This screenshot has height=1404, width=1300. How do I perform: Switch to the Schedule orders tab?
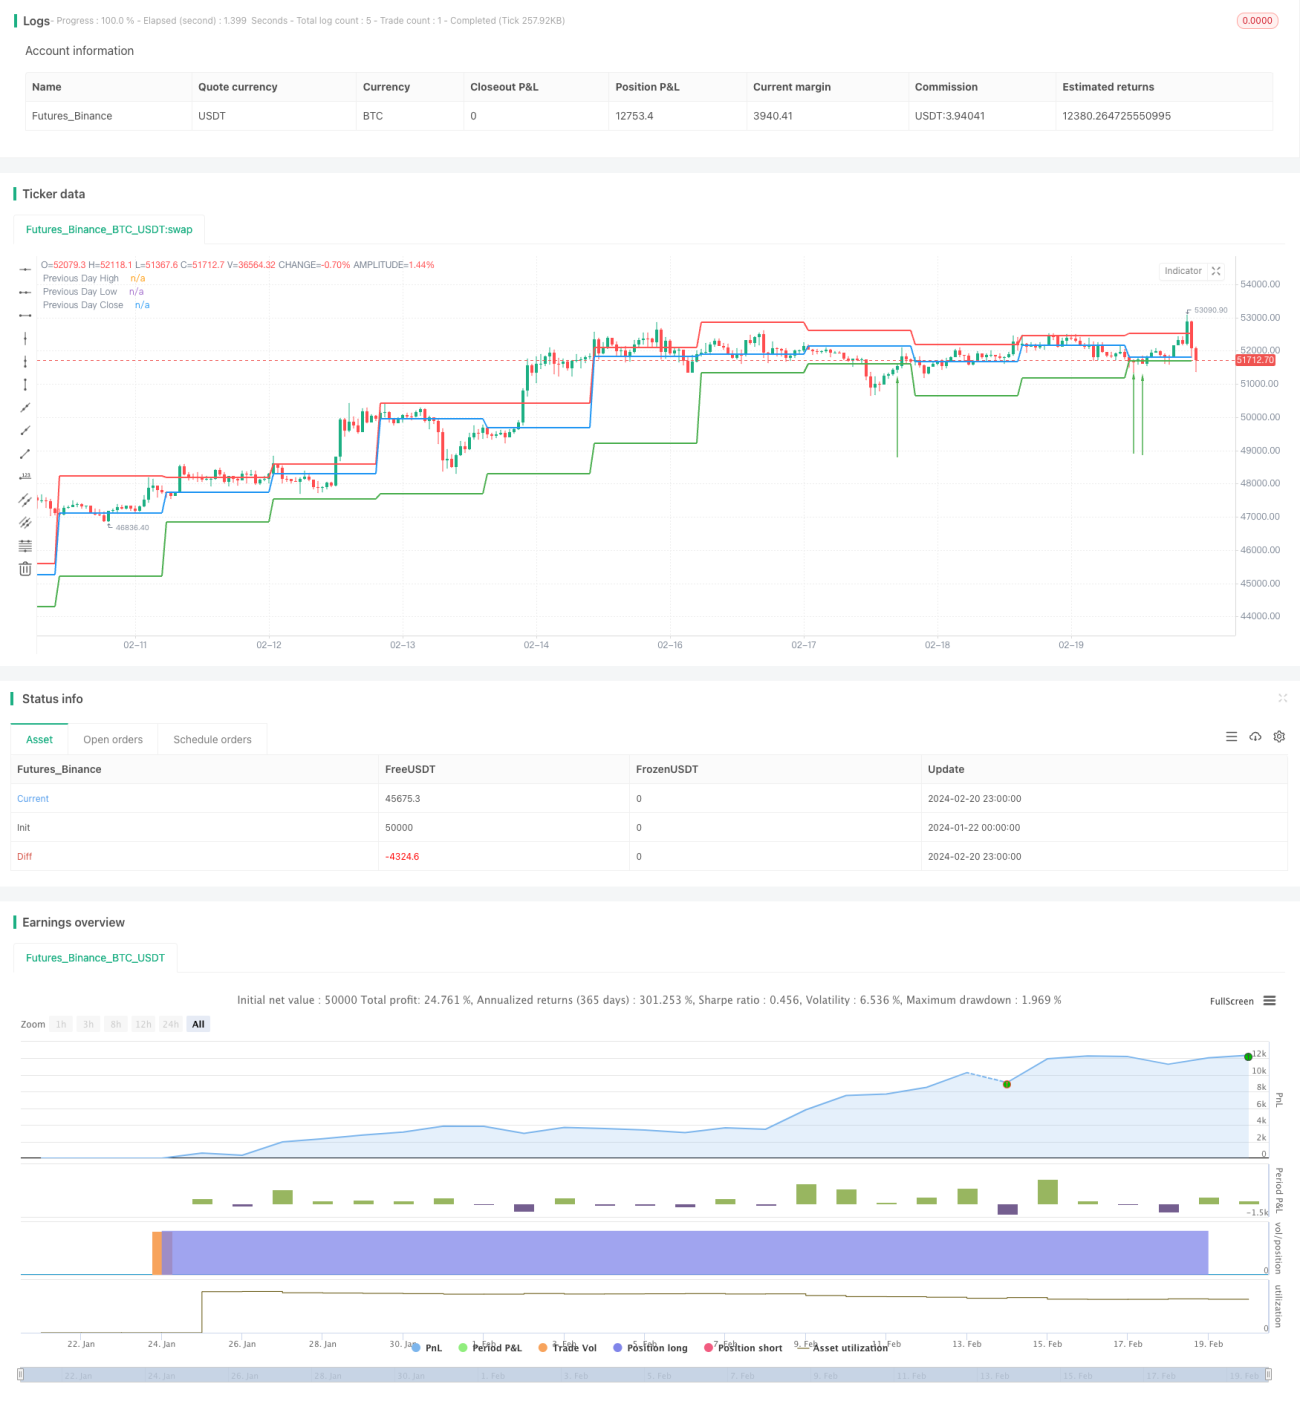coord(212,740)
